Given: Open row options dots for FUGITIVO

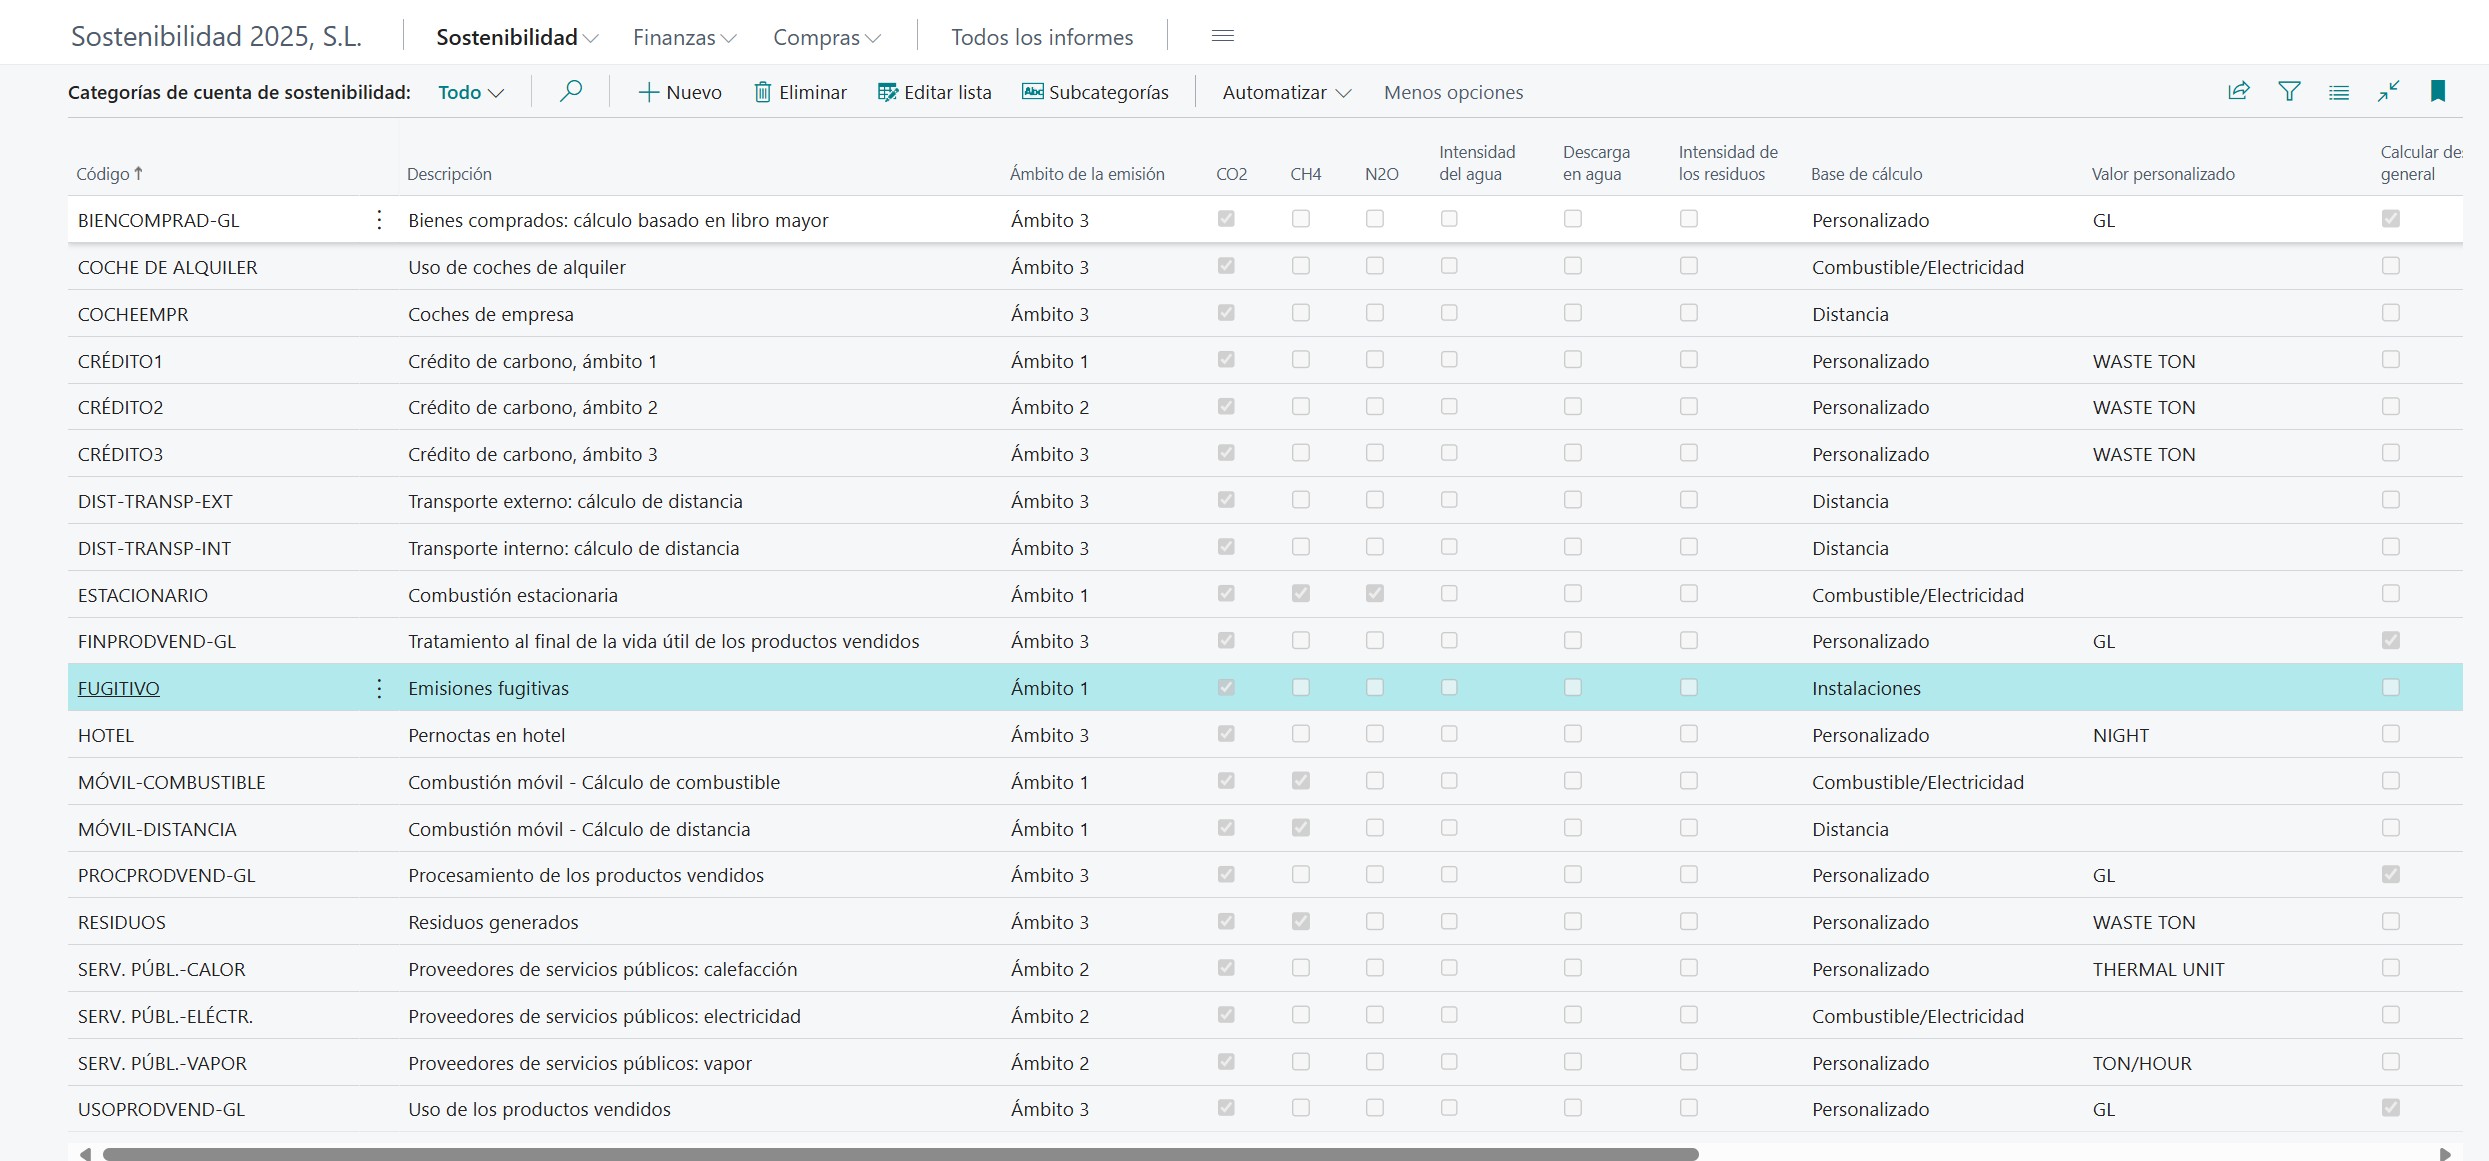Looking at the screenshot, I should click(x=379, y=688).
